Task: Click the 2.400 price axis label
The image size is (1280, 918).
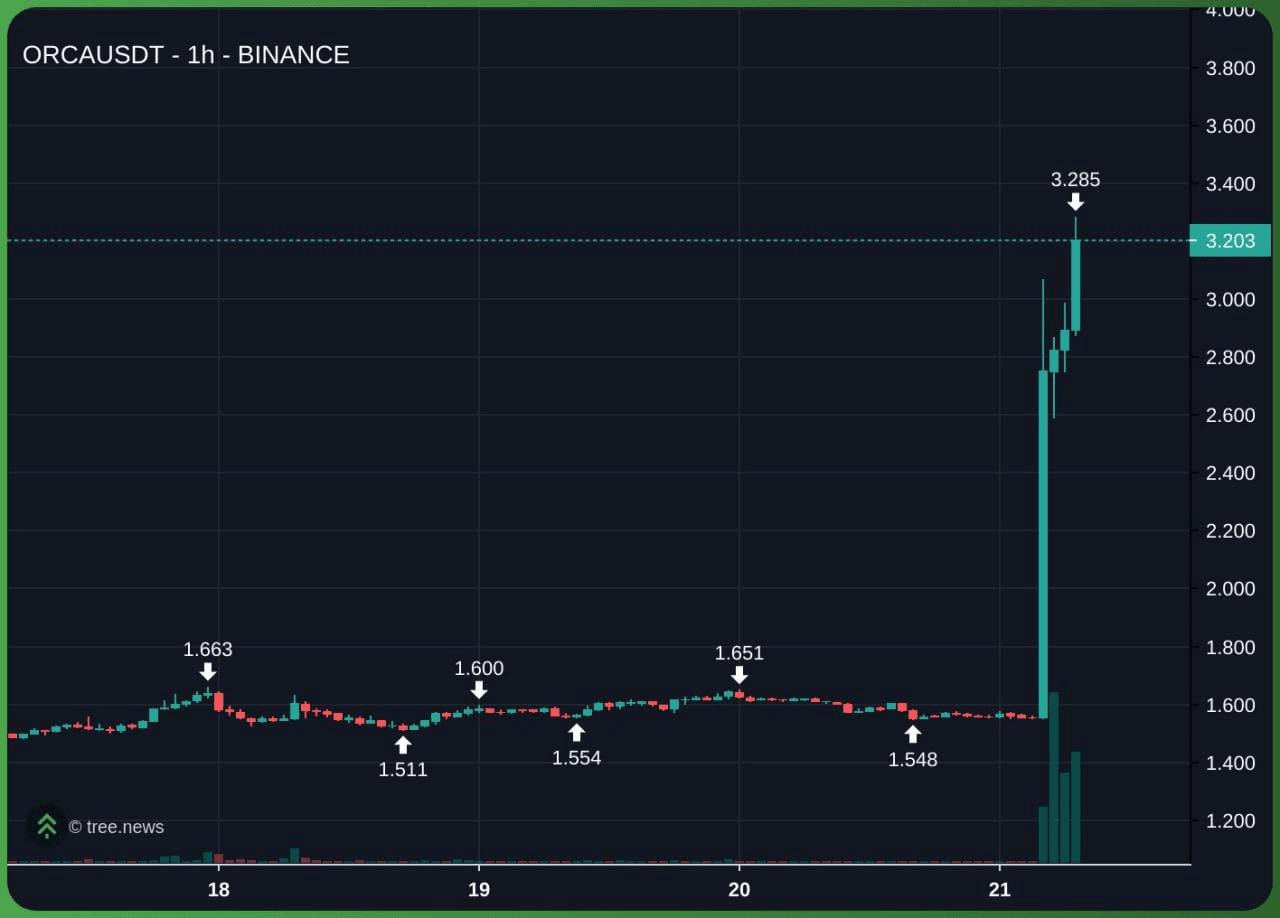Action: [x=1230, y=473]
